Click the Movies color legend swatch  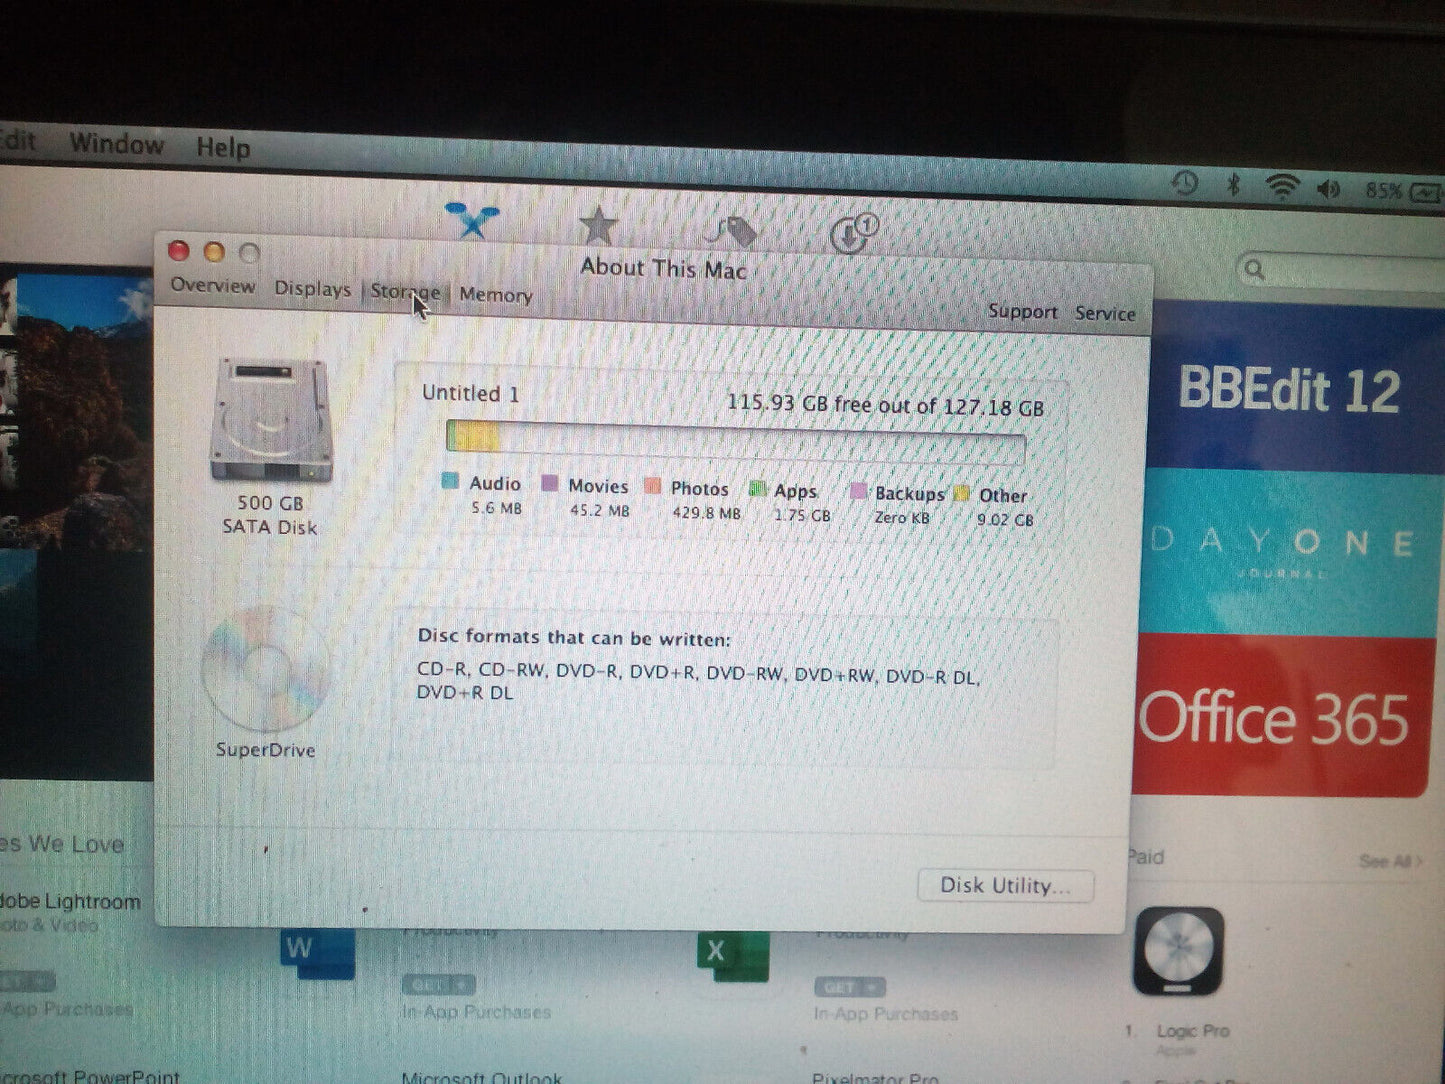coord(549,484)
